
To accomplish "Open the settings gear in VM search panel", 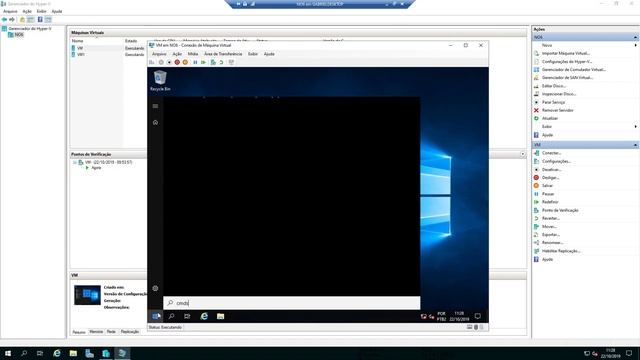I will (155, 288).
